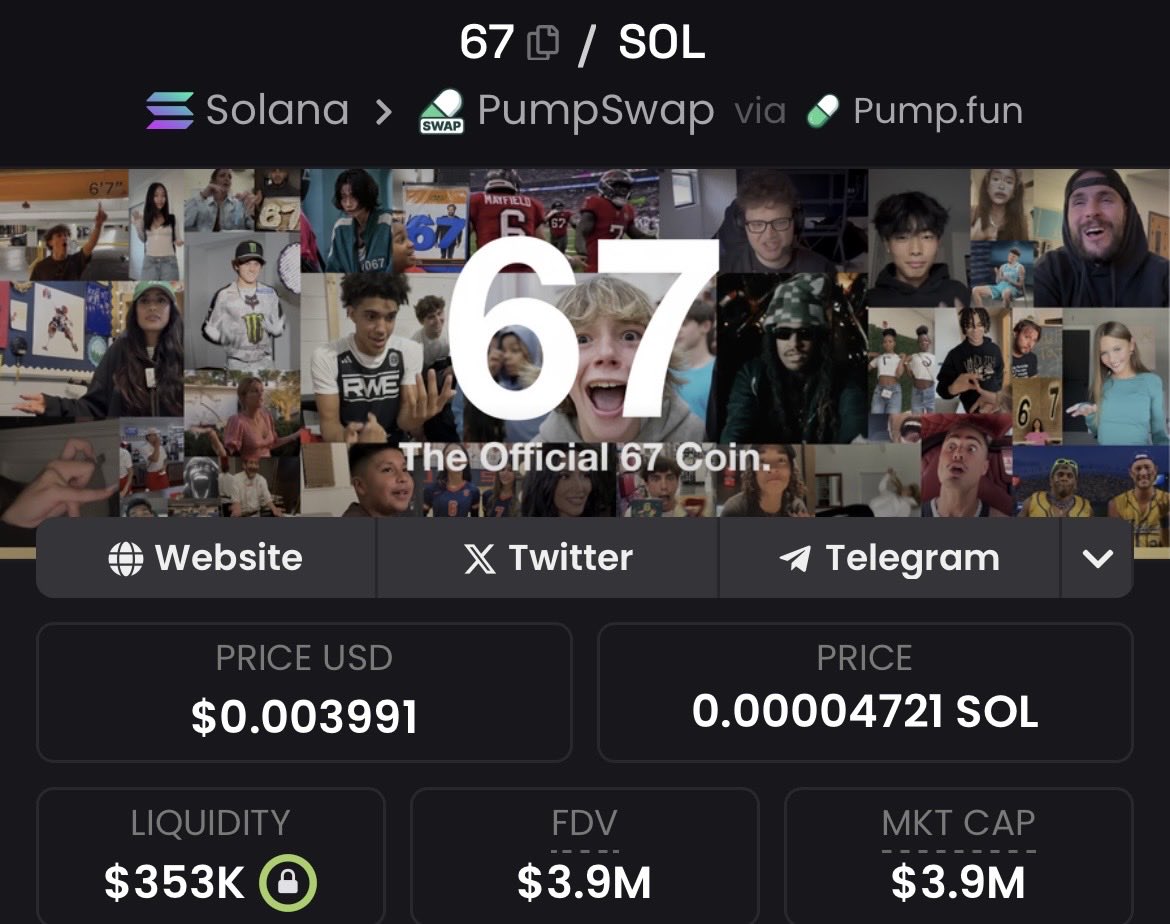Click the PRICE USD value box
The width and height of the screenshot is (1170, 924).
(304, 693)
